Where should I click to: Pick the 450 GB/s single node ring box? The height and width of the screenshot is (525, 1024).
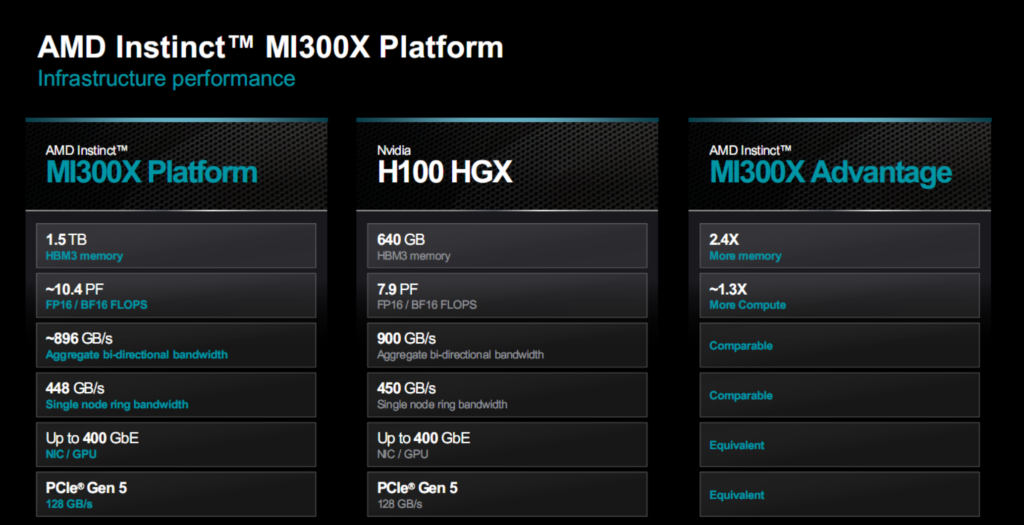coord(507,395)
